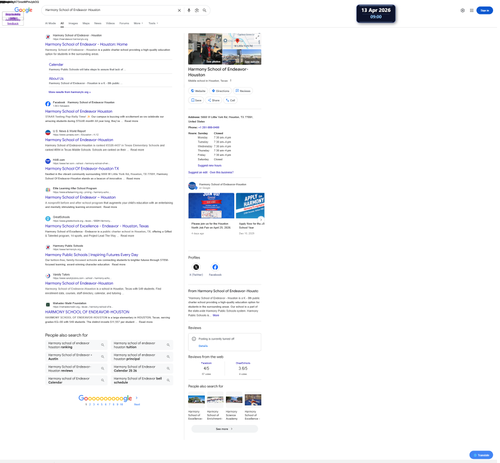Screen dimensions: 500x463
Task: Click the next arrow on posts carousel
Action: point(261,219)
